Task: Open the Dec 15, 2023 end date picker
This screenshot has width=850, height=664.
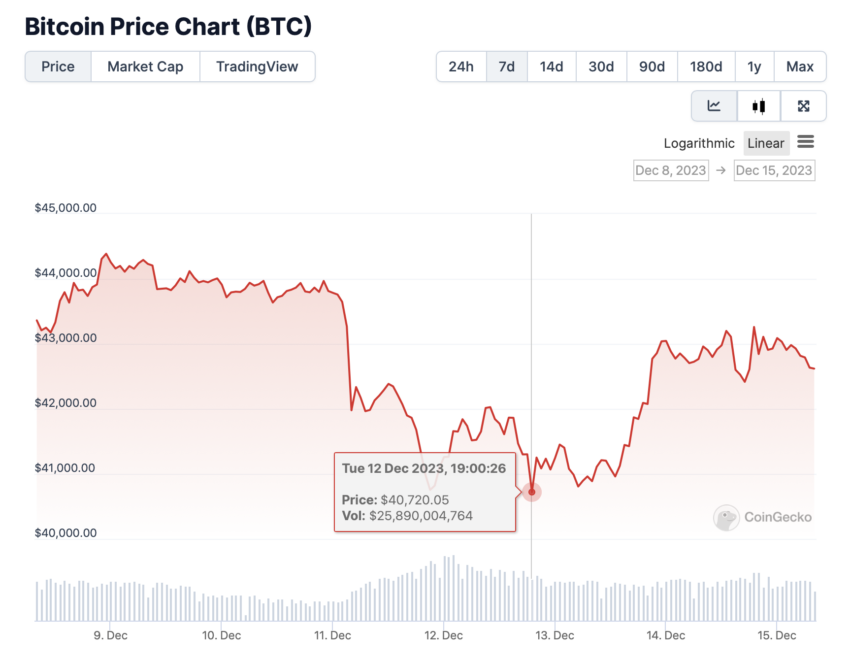Action: pos(774,170)
